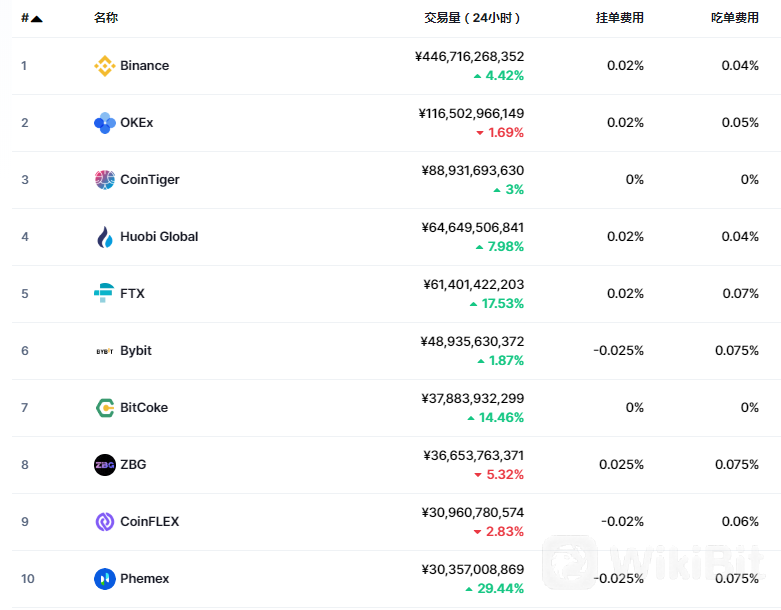The height and width of the screenshot is (610, 781).
Task: Click the OKEx blue logo icon
Action: 104,123
